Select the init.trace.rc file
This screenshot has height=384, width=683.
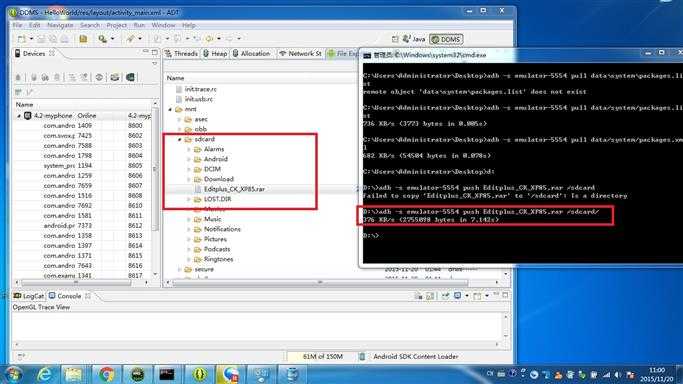pyautogui.click(x=200, y=89)
